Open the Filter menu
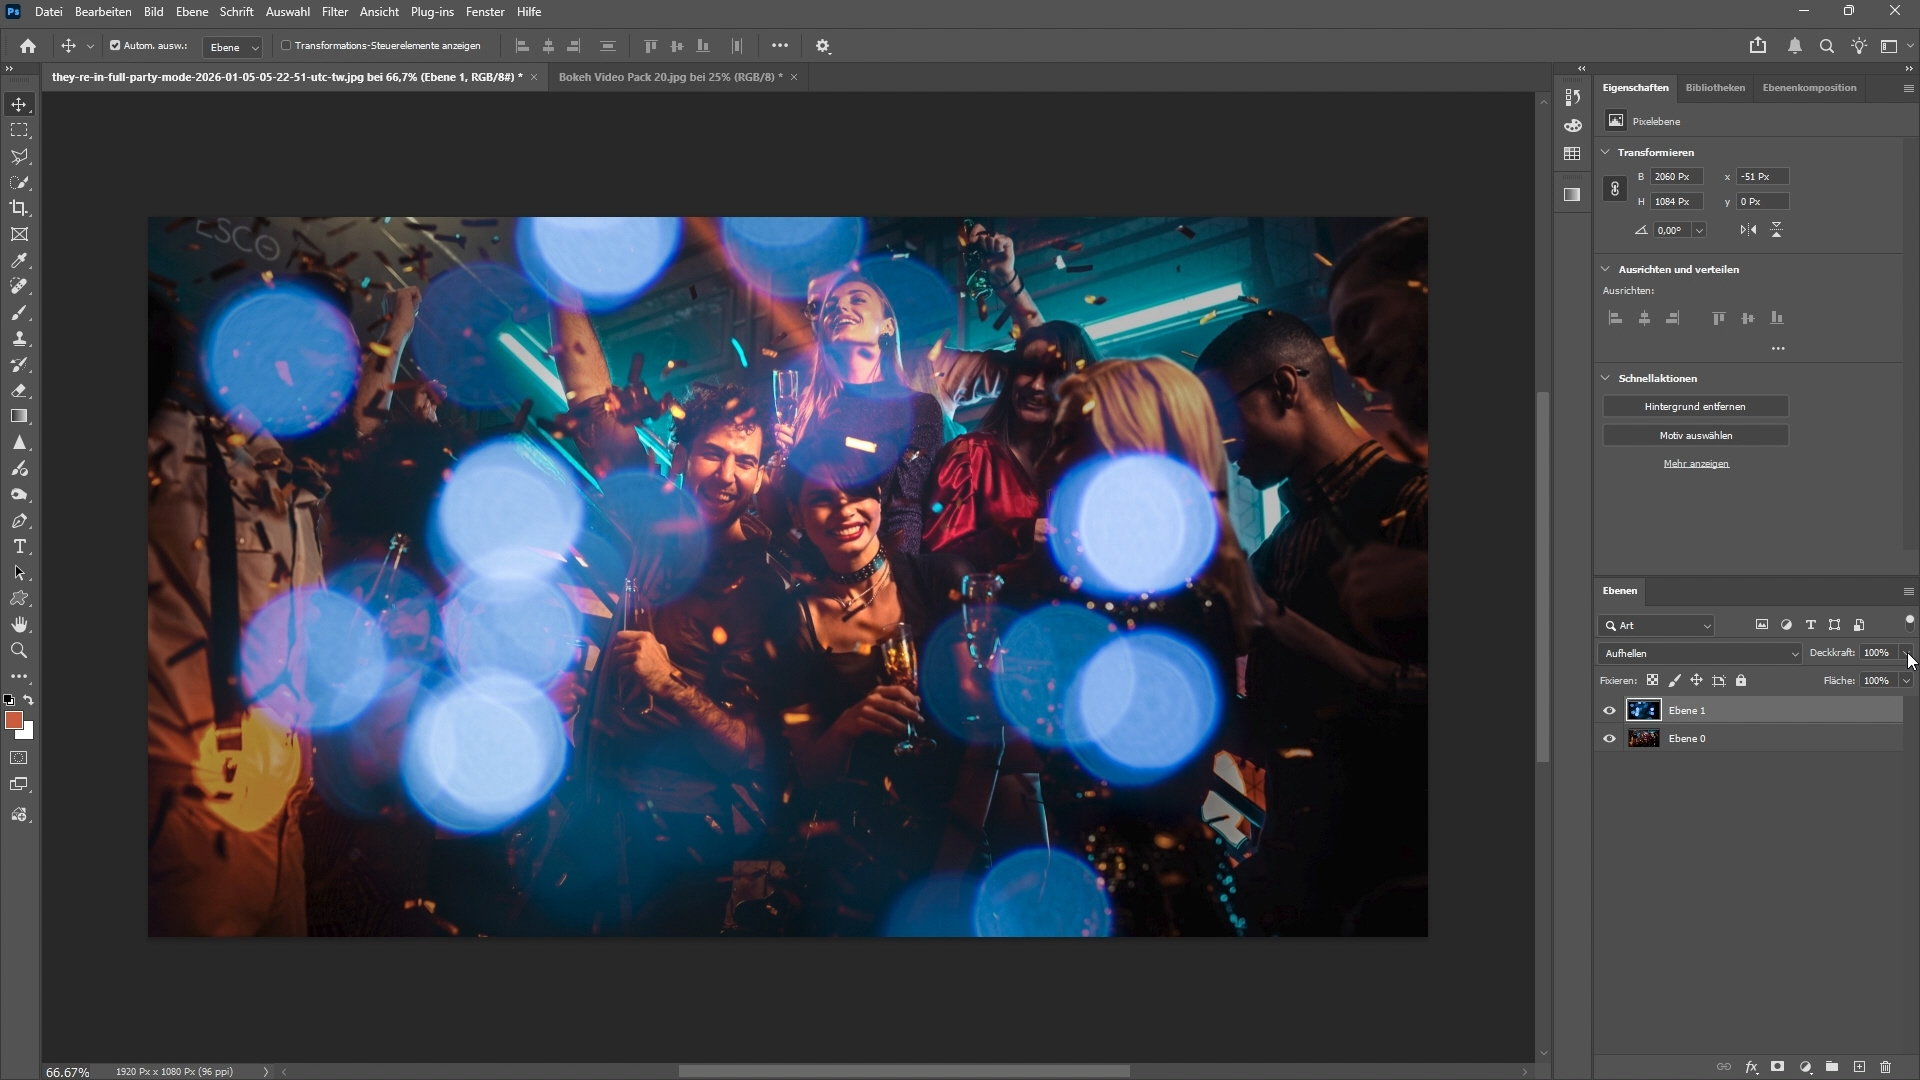Image resolution: width=1920 pixels, height=1080 pixels. point(334,12)
